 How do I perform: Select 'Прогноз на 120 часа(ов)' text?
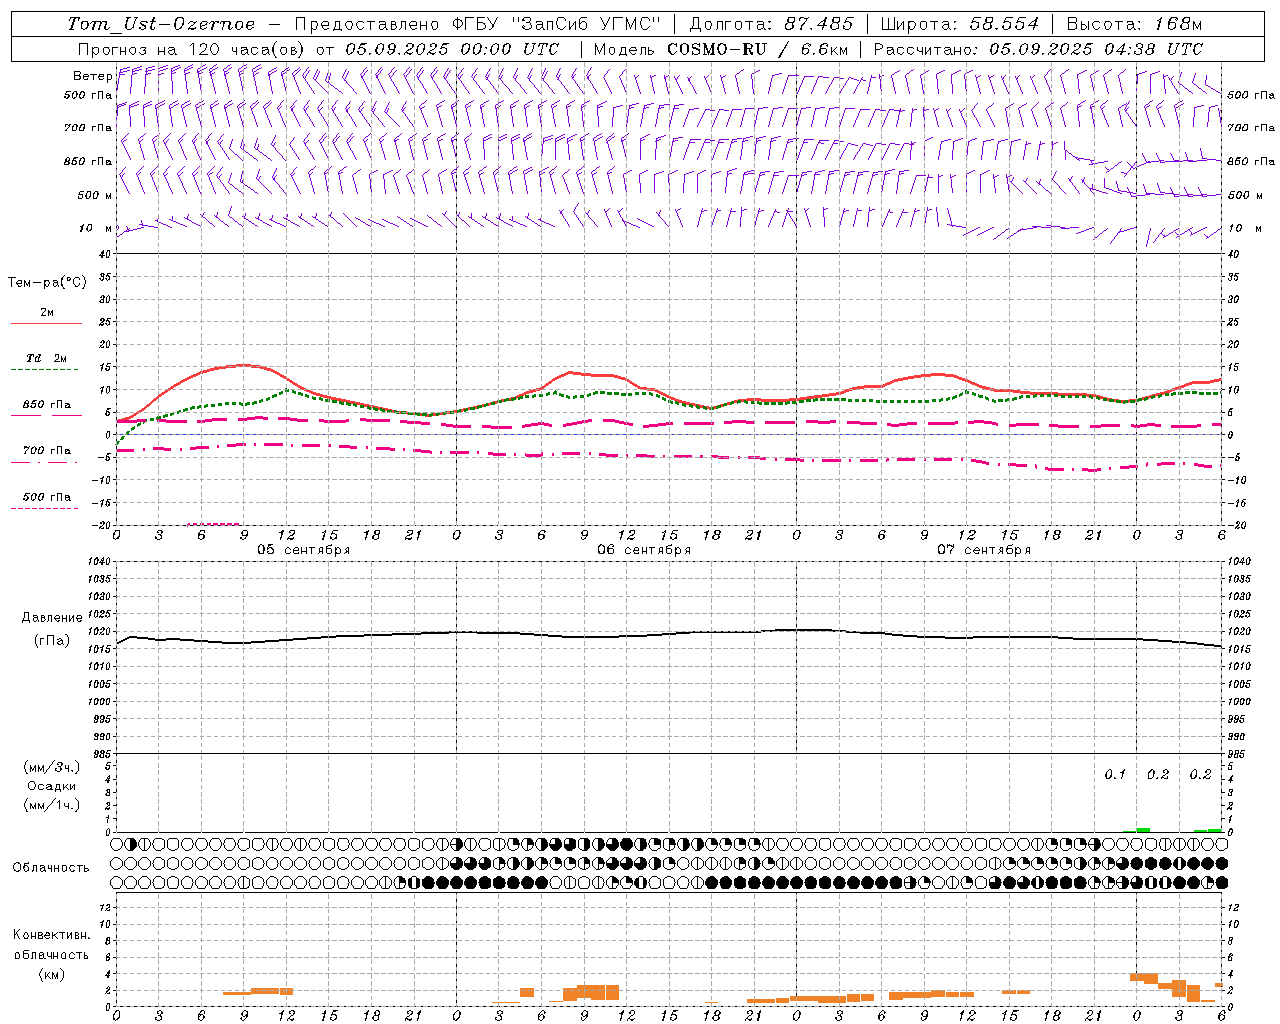(x=192, y=49)
